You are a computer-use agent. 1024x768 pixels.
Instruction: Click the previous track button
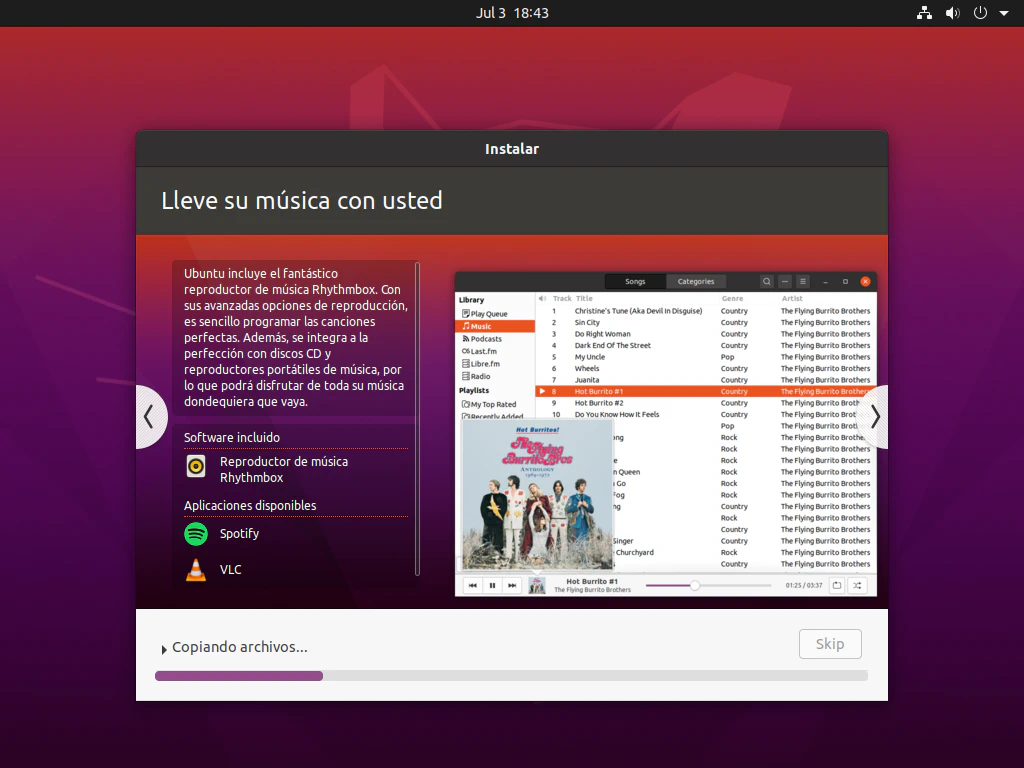(x=473, y=586)
